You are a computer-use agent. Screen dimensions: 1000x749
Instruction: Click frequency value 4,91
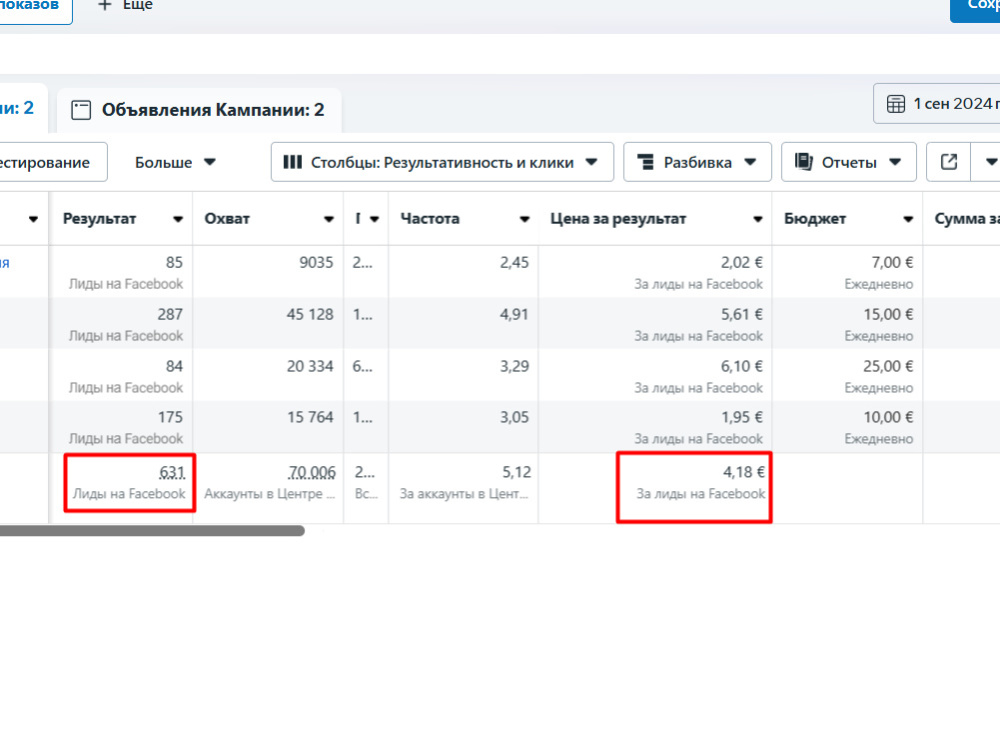(x=515, y=314)
